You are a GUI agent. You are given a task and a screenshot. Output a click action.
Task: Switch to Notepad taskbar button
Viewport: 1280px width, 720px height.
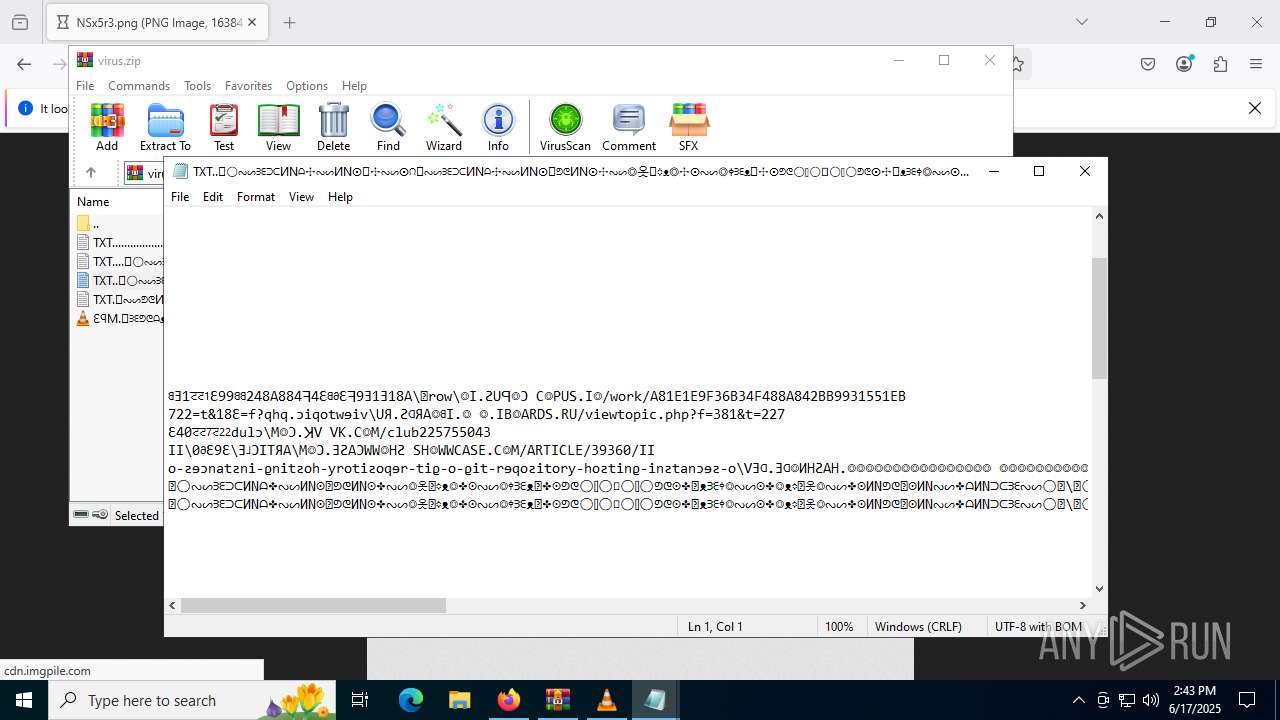tap(655, 700)
